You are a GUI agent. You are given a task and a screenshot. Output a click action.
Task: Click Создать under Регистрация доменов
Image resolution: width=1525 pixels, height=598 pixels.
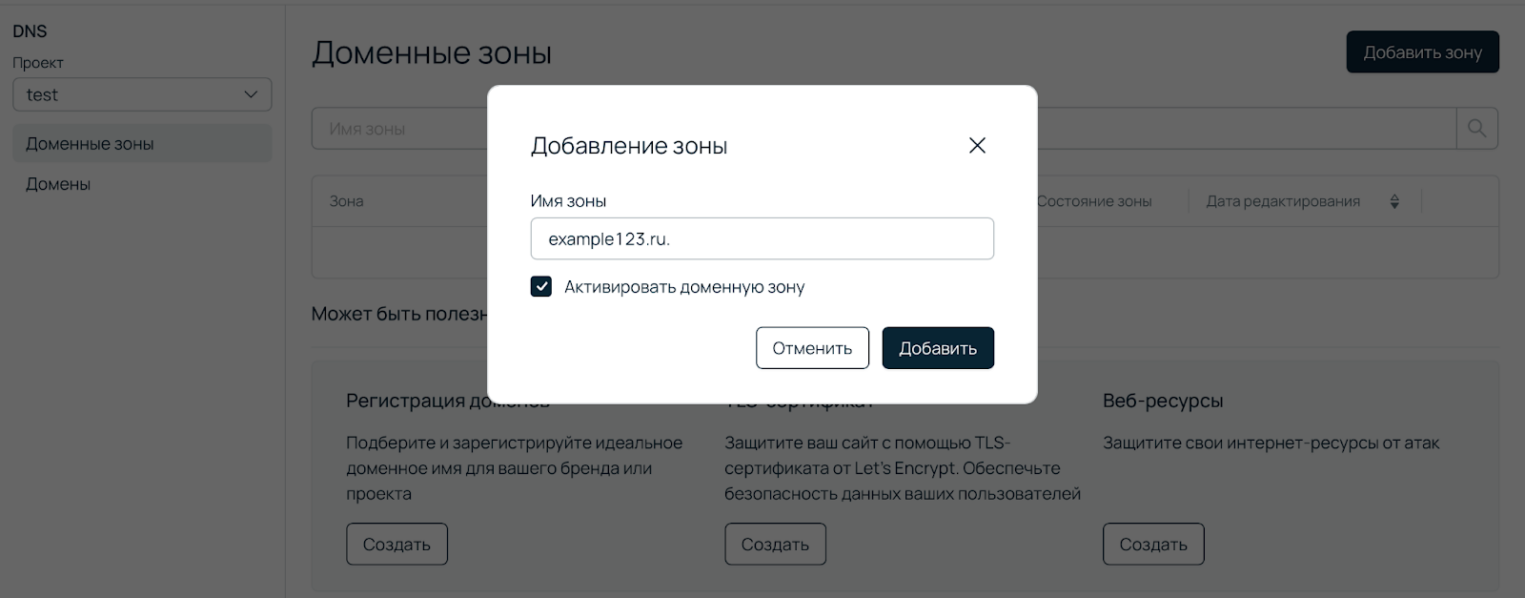click(396, 543)
